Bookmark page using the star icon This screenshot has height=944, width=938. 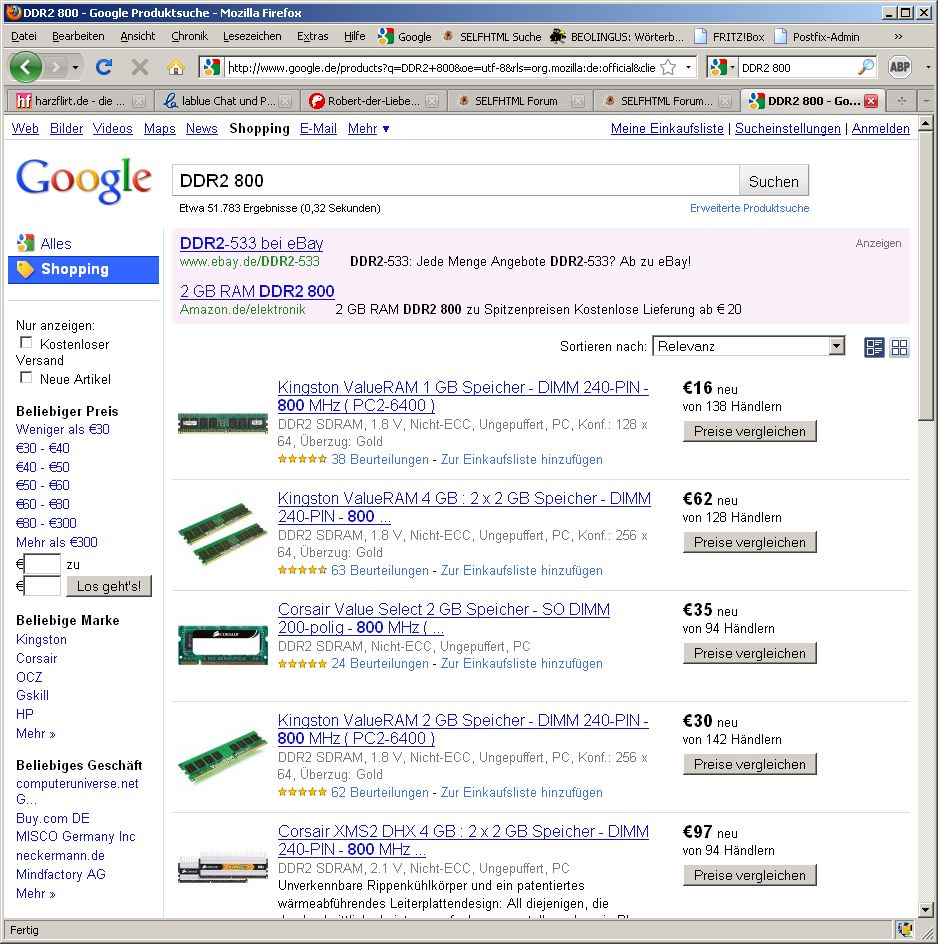point(667,67)
